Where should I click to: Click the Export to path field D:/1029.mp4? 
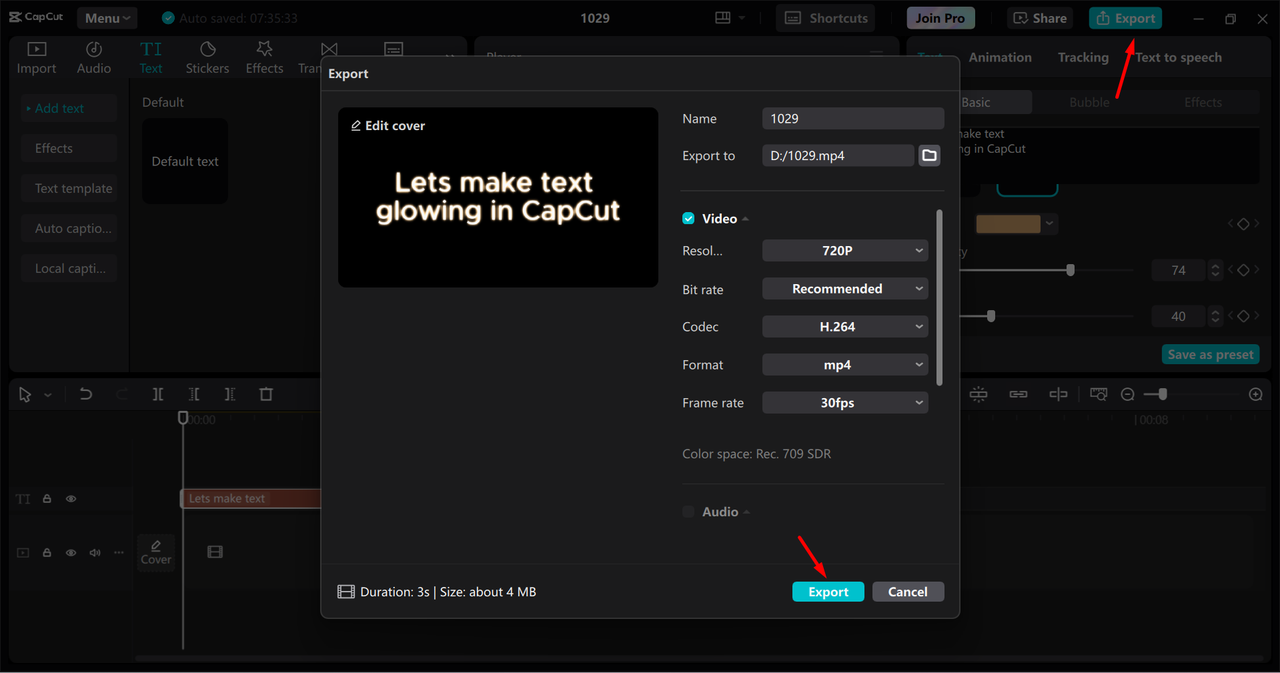click(x=838, y=155)
